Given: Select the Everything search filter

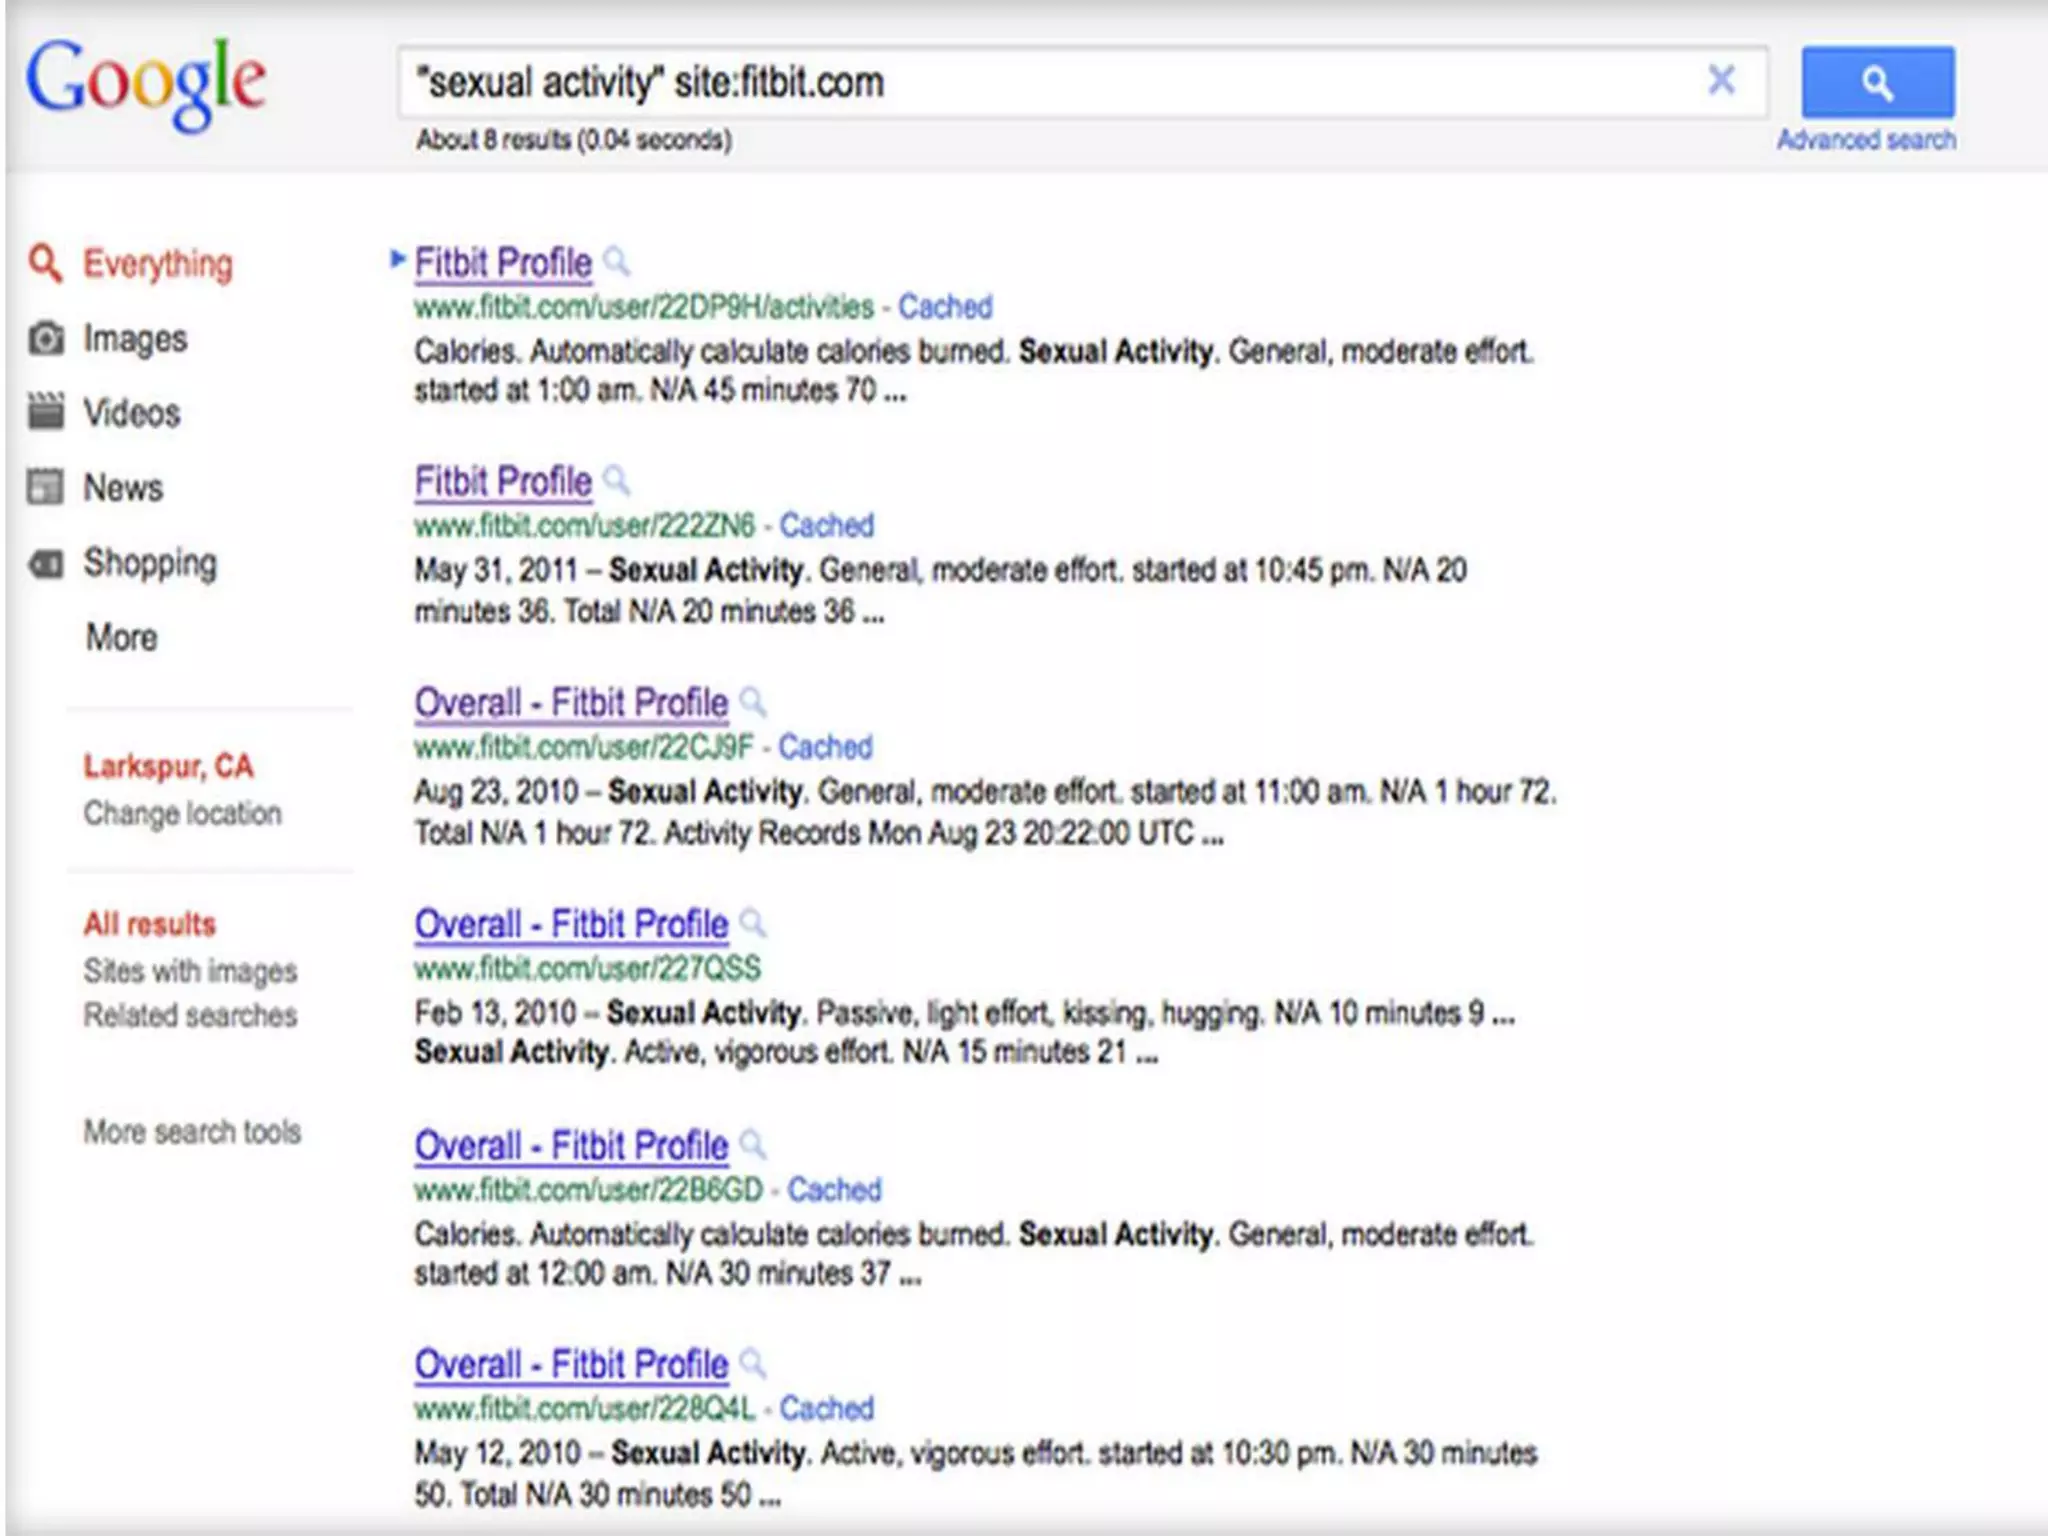Looking at the screenshot, I should click(x=157, y=264).
